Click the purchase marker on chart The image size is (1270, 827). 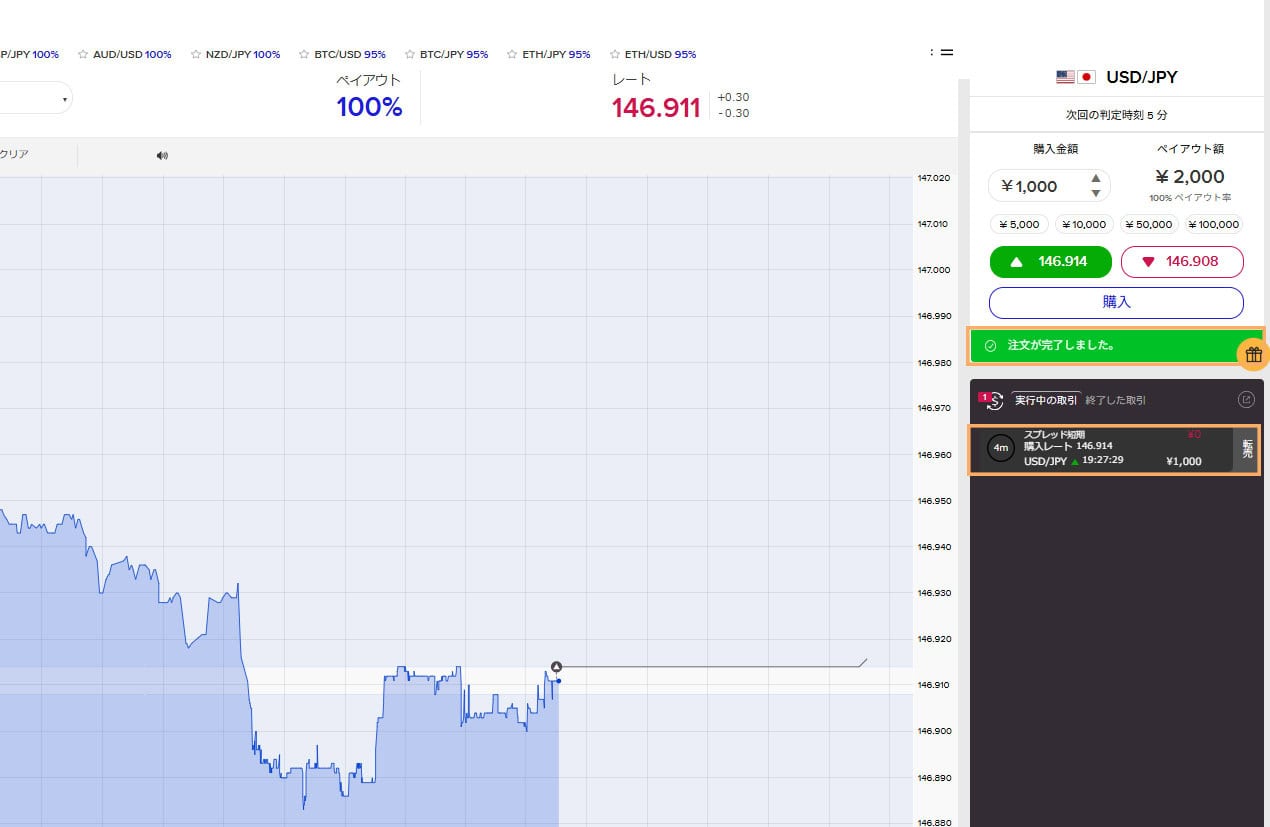pos(556,667)
